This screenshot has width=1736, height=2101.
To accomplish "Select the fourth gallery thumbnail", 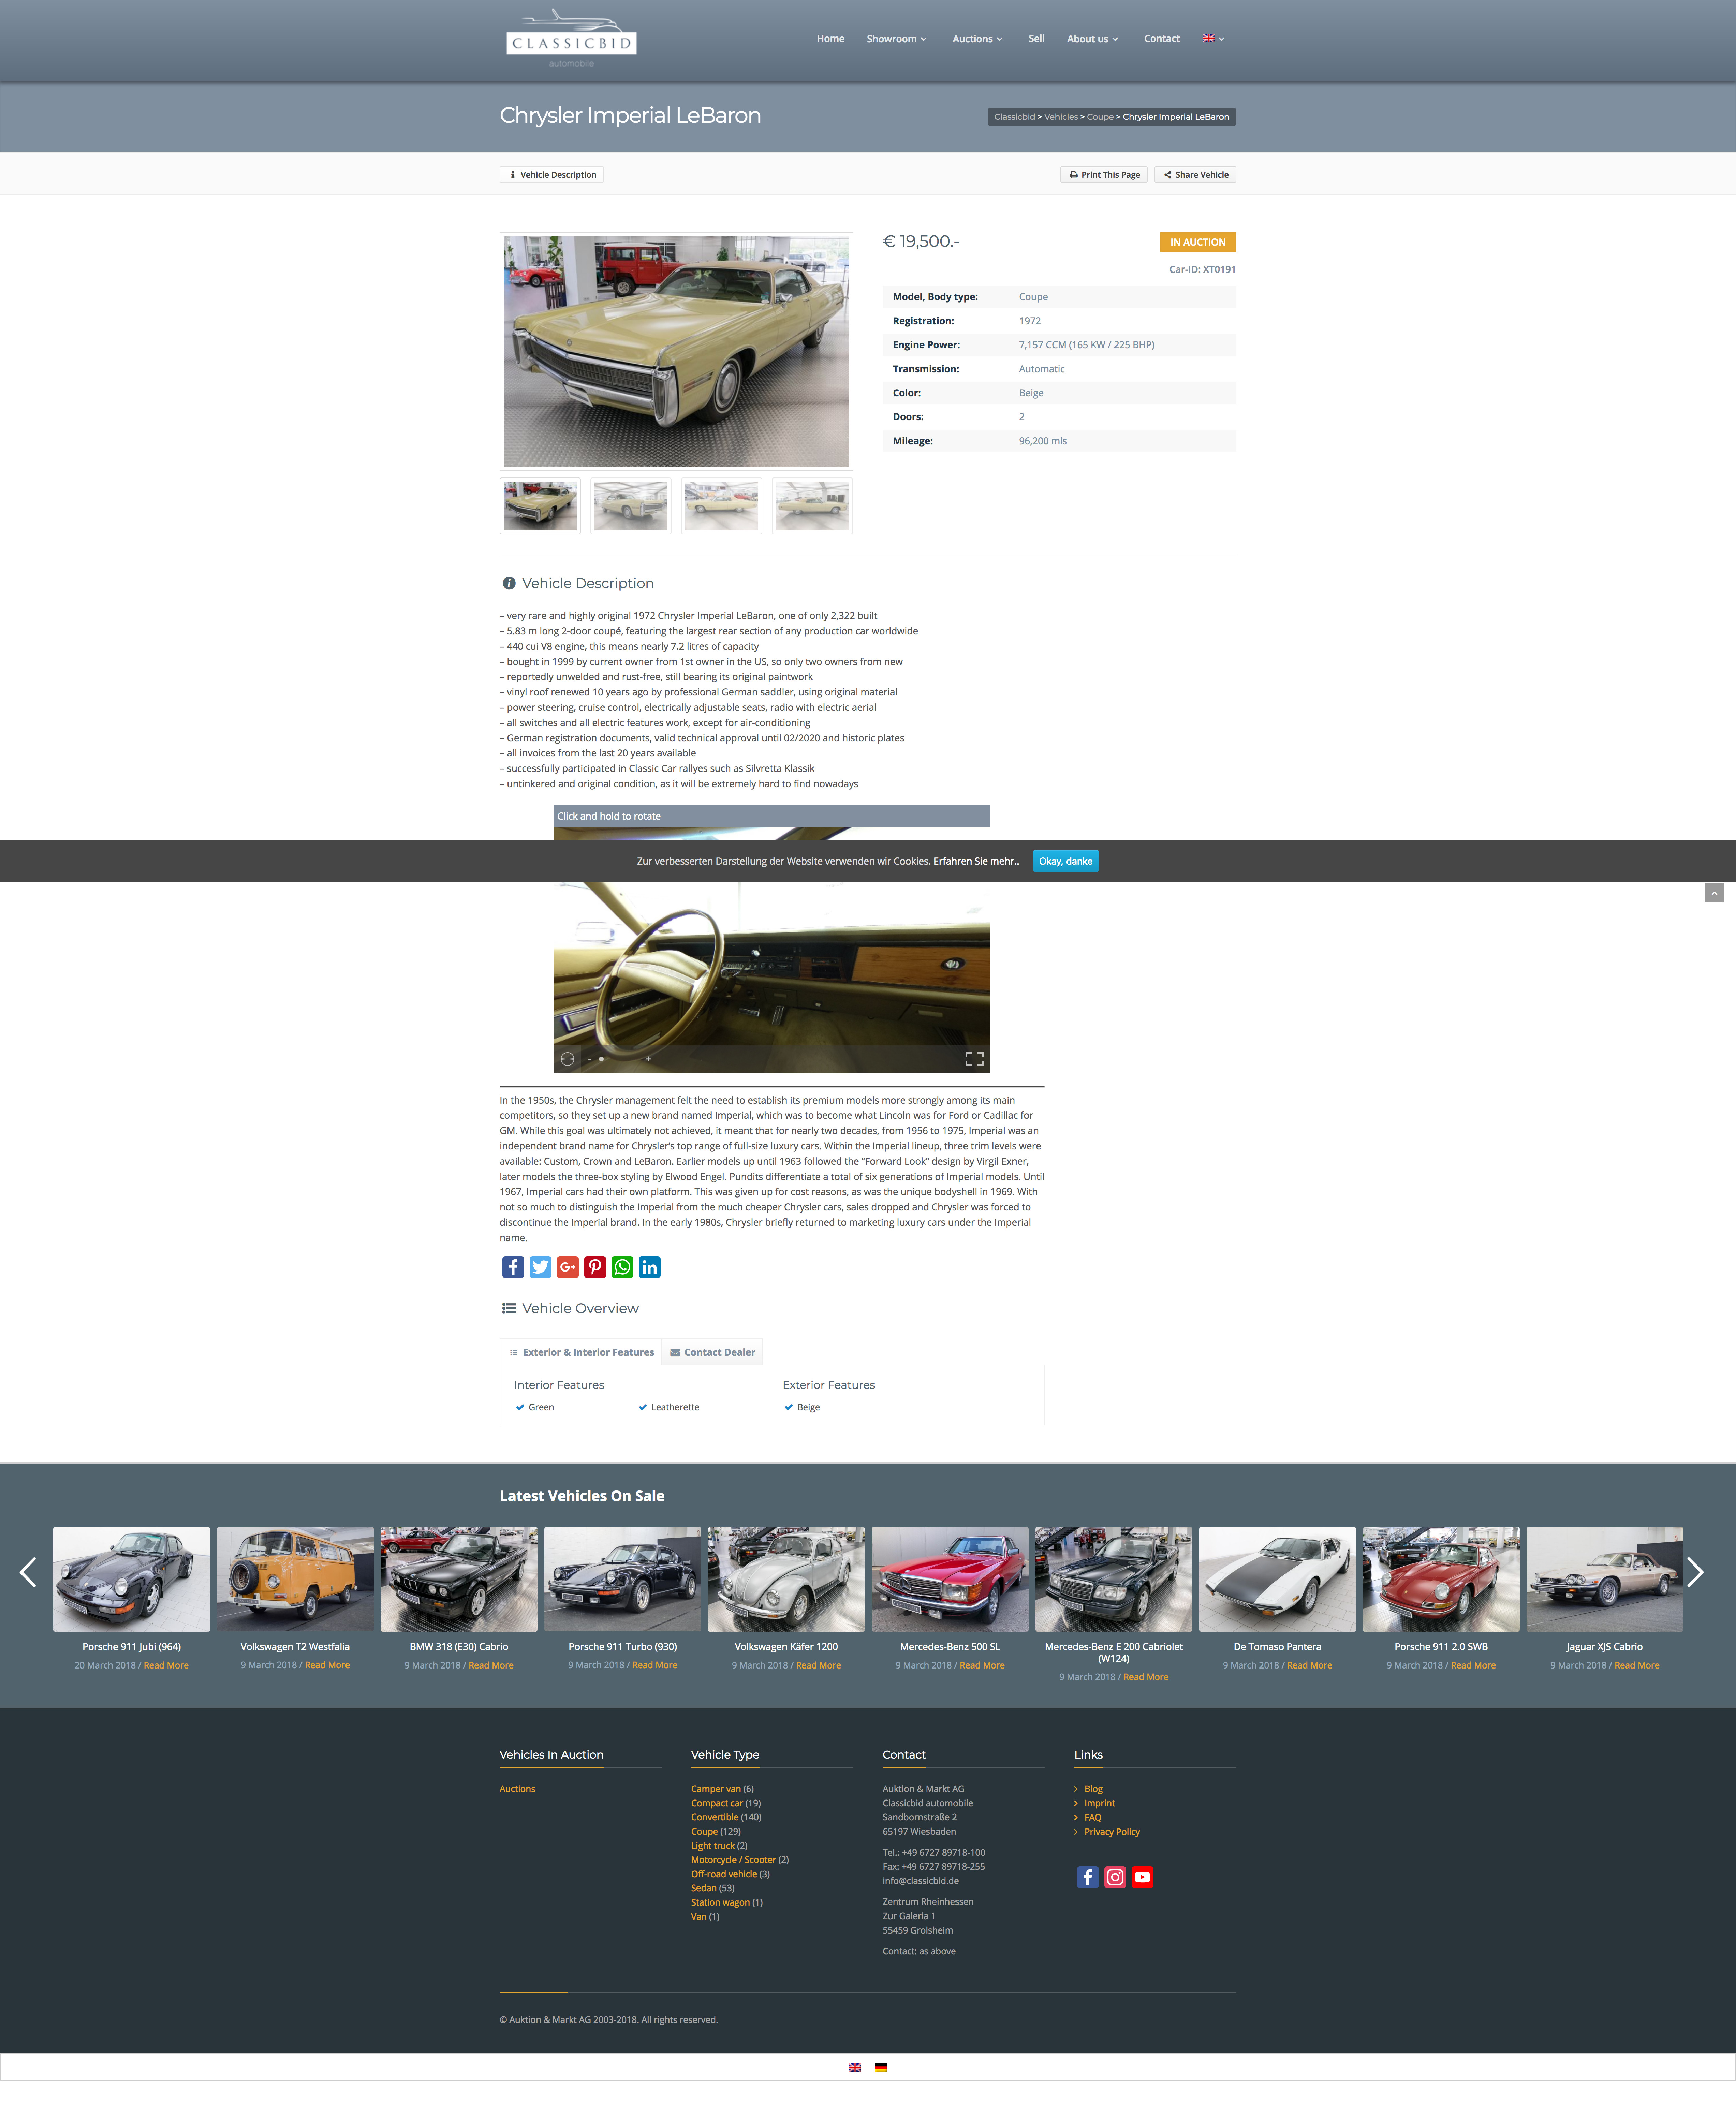I will (812, 506).
